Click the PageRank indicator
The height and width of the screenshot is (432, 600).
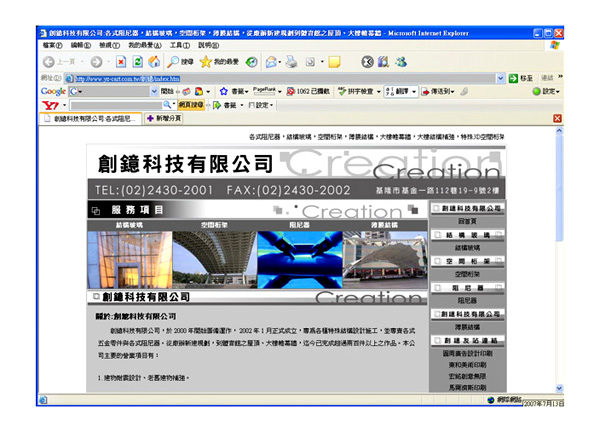point(264,91)
